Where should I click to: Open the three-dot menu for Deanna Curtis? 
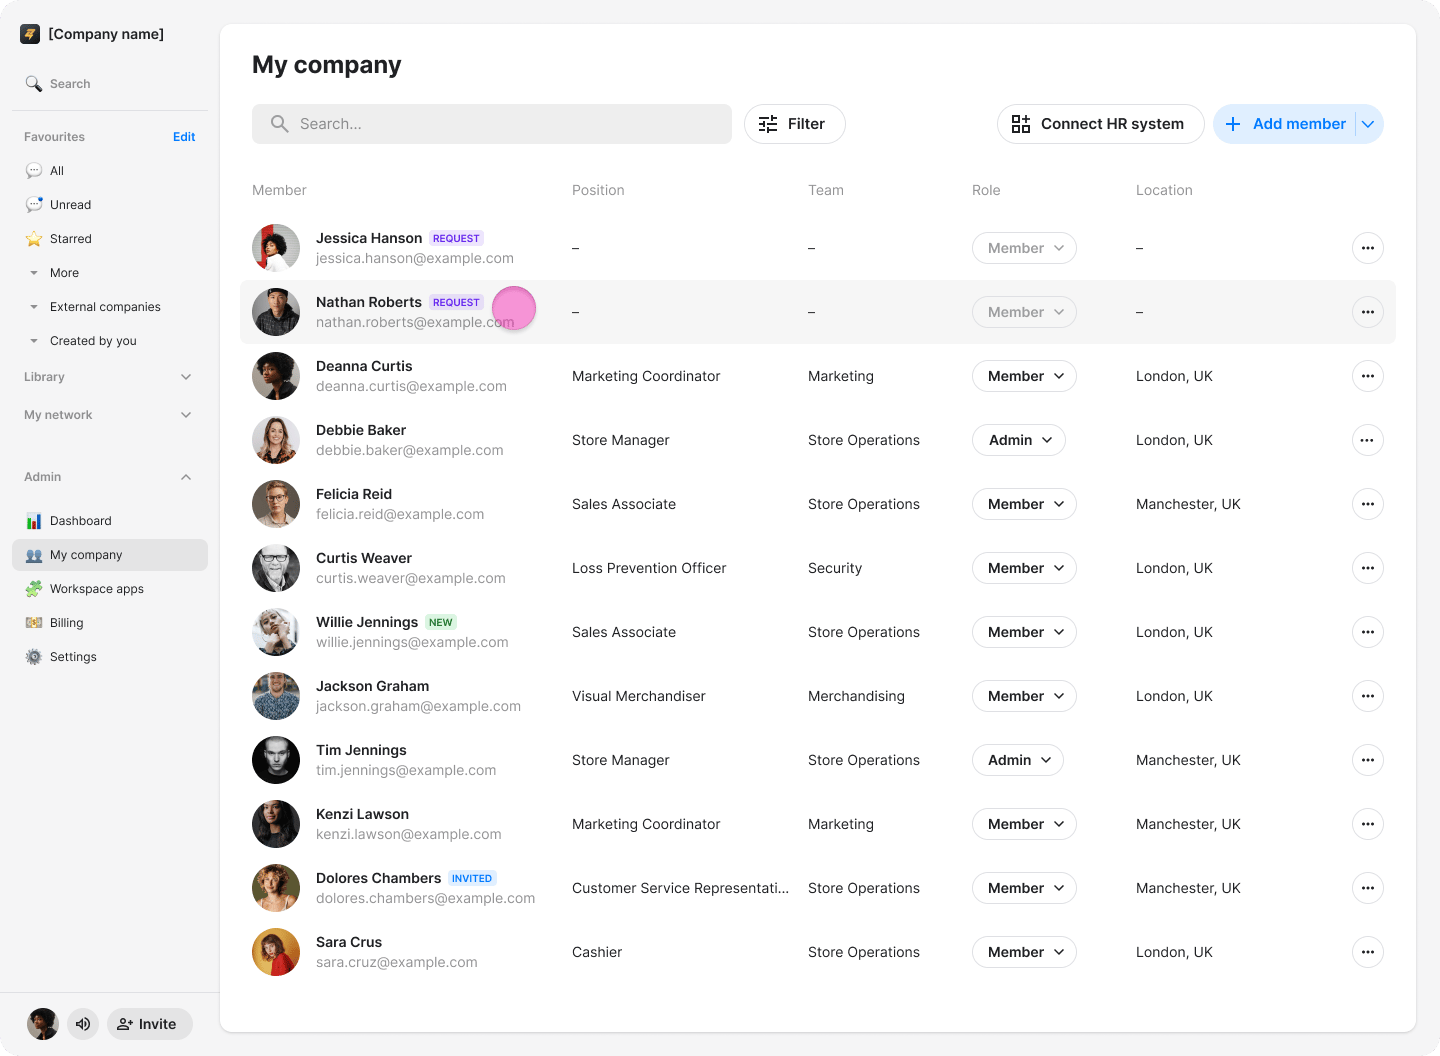click(1368, 376)
